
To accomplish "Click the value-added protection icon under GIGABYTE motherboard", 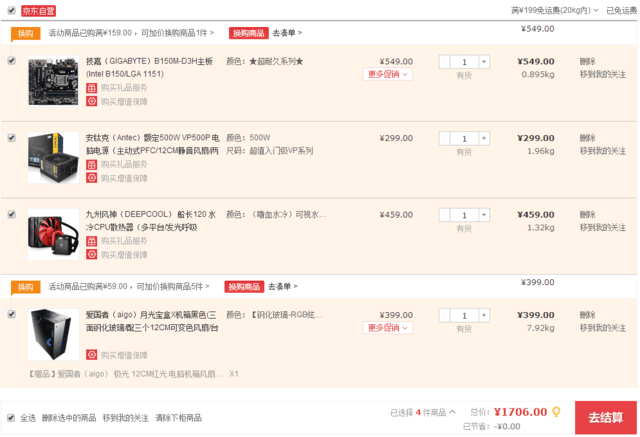I will point(91,101).
